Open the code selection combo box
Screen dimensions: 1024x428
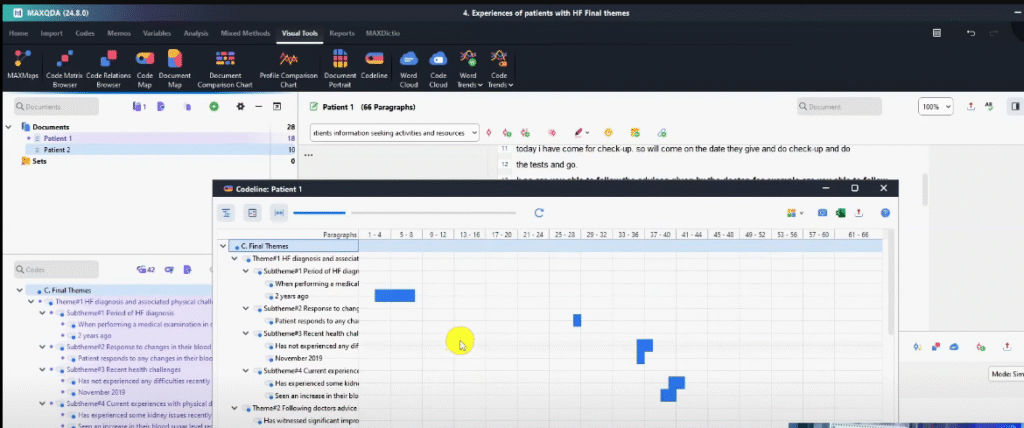tap(394, 133)
